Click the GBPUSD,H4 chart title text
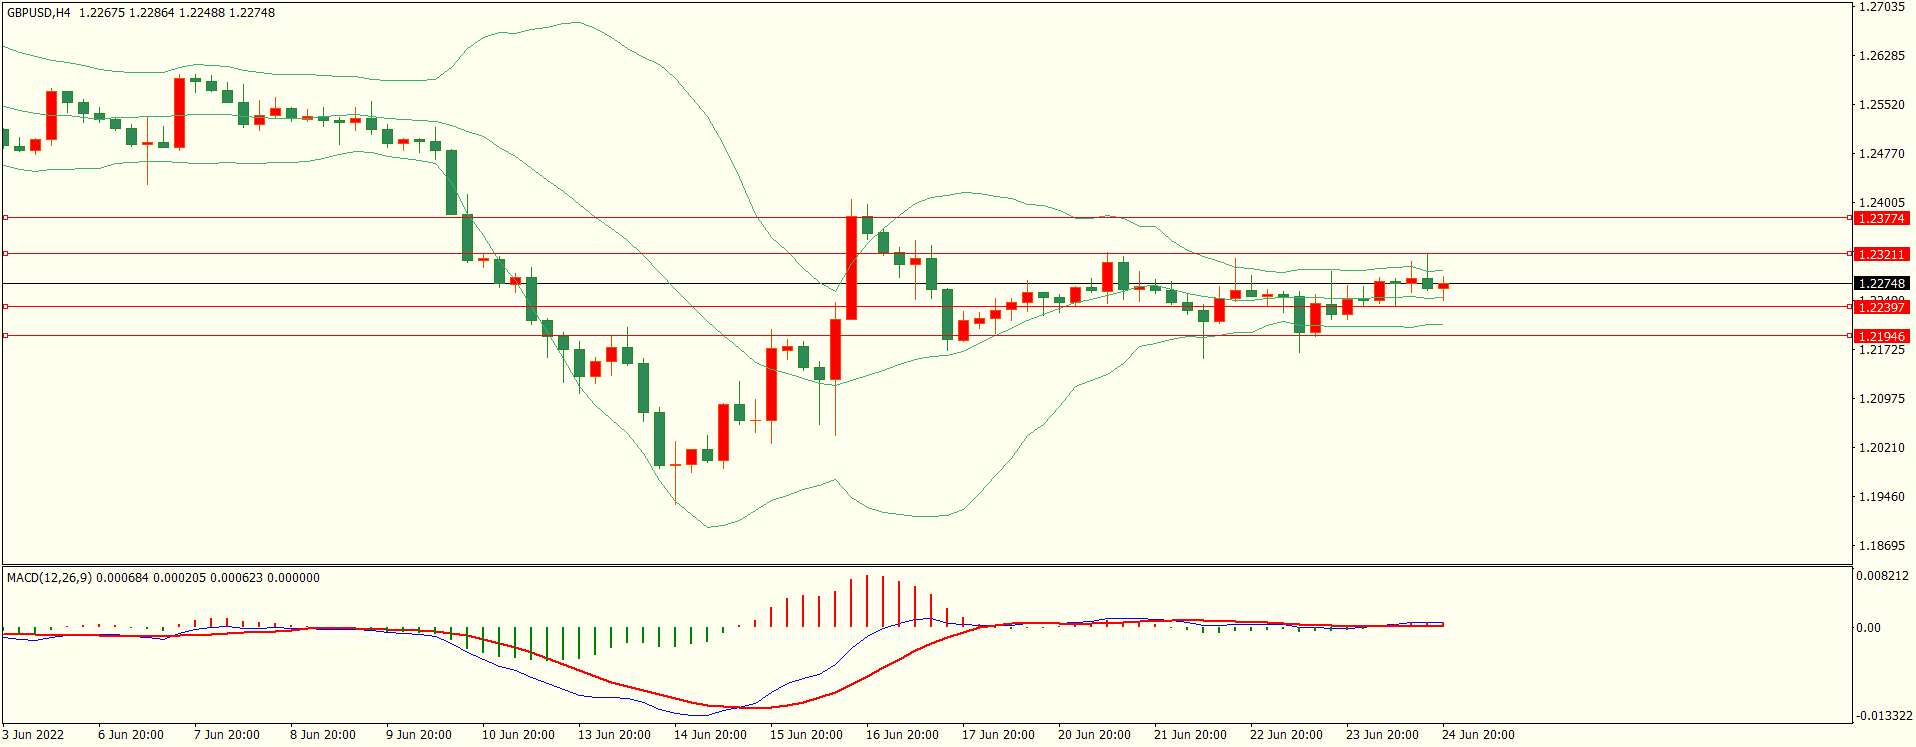The image size is (1916, 747). click(39, 13)
